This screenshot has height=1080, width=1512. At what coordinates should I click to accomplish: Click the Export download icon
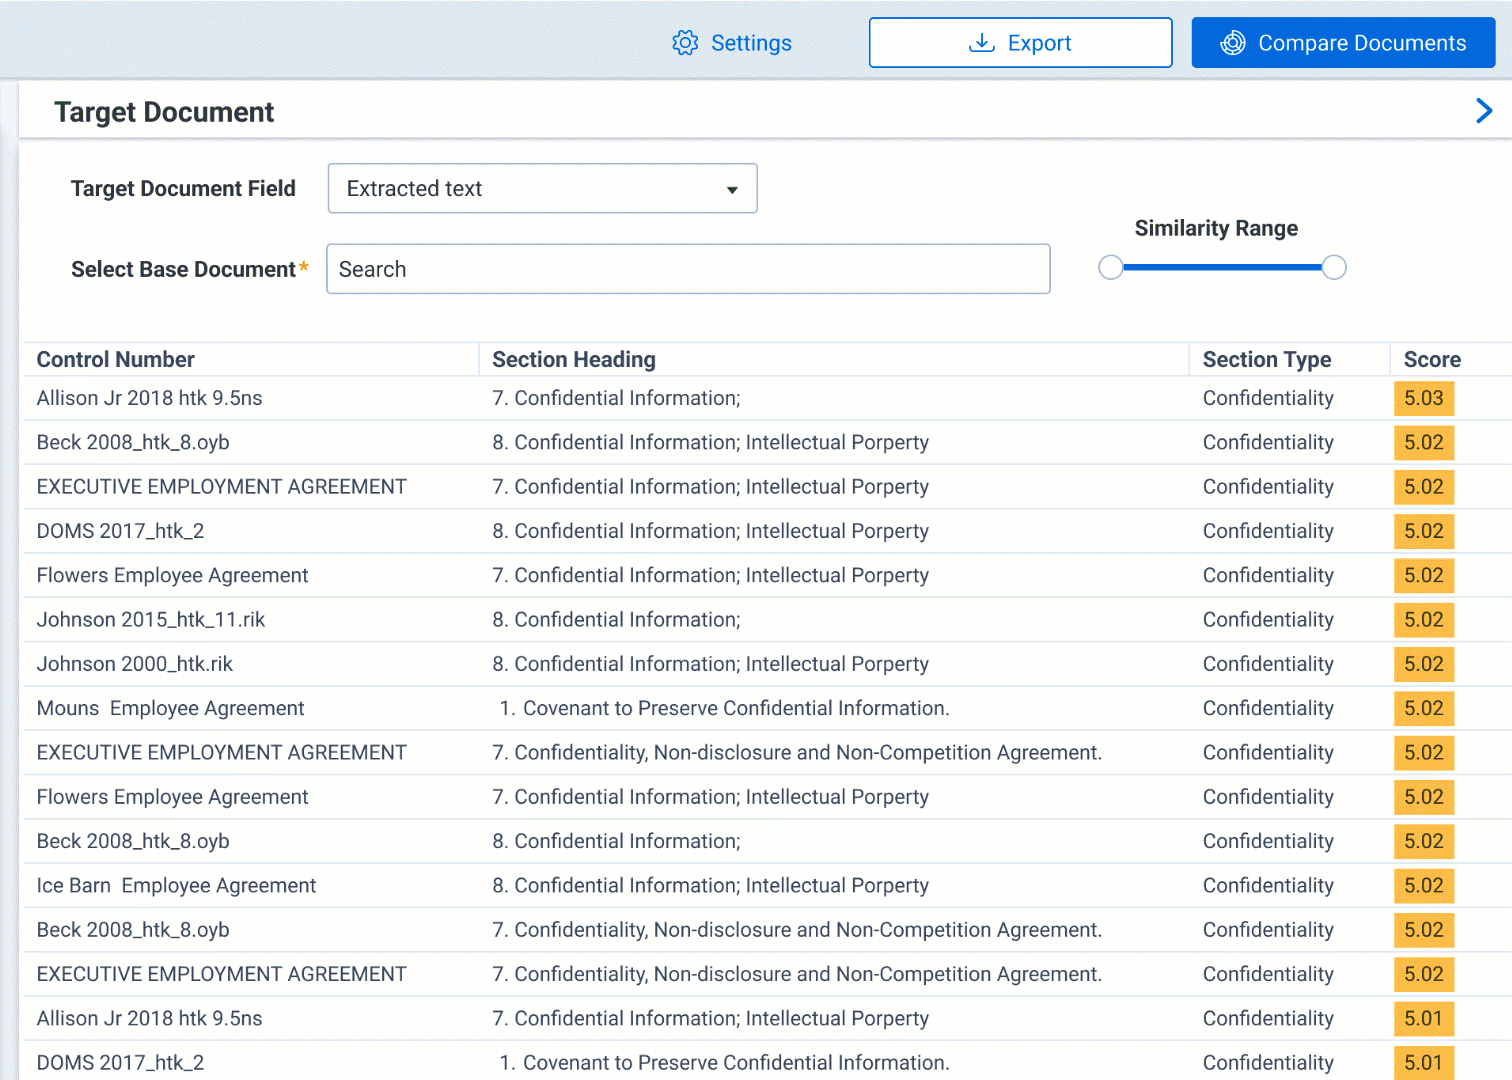(x=982, y=43)
